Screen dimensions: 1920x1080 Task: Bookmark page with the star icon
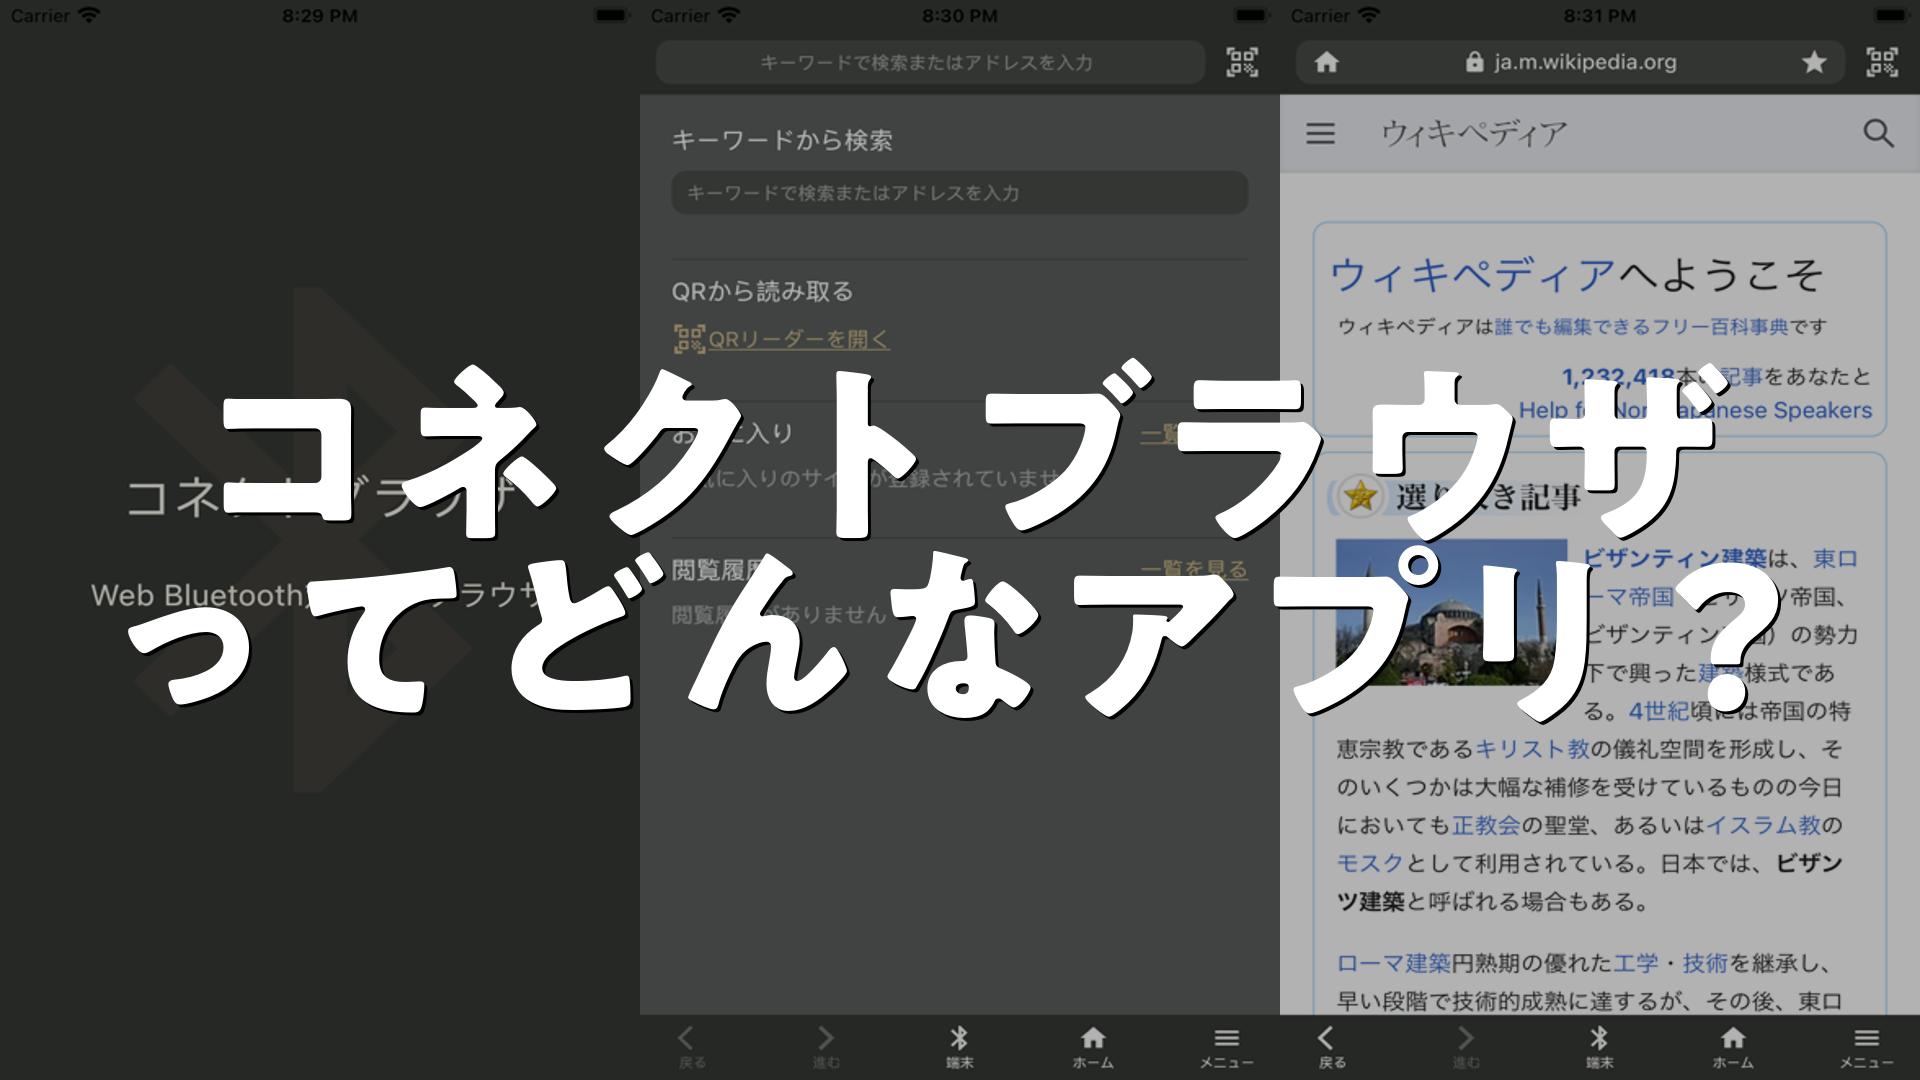click(1814, 62)
